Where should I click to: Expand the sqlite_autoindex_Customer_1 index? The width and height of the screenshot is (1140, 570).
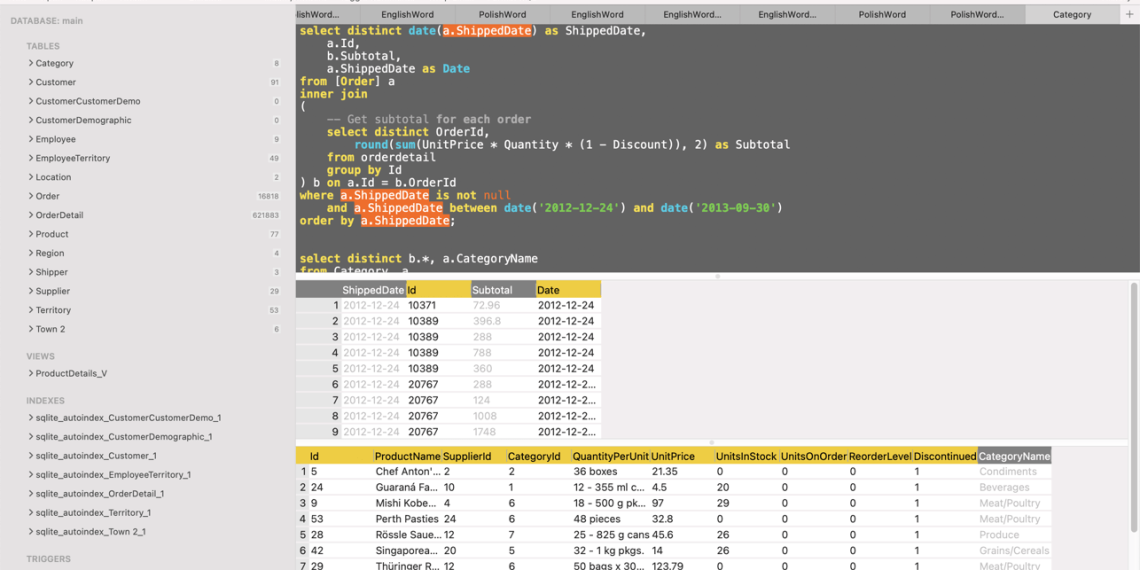(31, 456)
